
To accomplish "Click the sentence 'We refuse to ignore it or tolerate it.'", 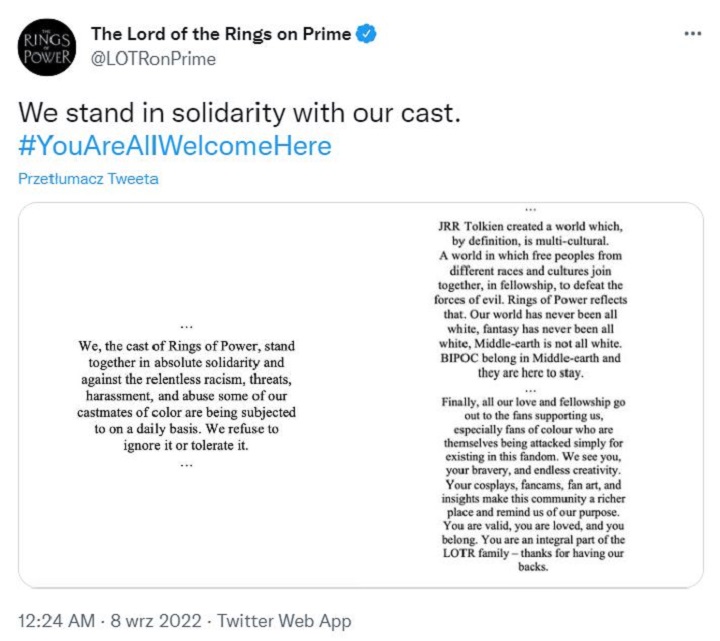I will pos(213,438).
